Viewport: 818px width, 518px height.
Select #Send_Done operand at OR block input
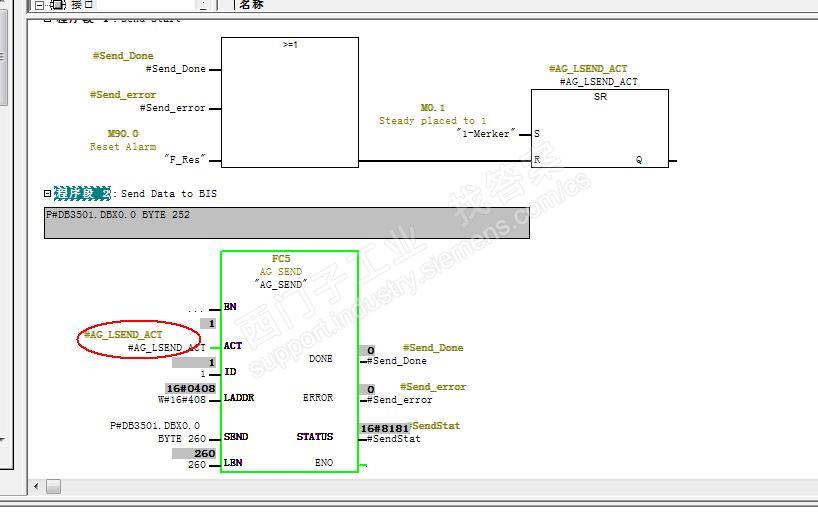[x=176, y=69]
